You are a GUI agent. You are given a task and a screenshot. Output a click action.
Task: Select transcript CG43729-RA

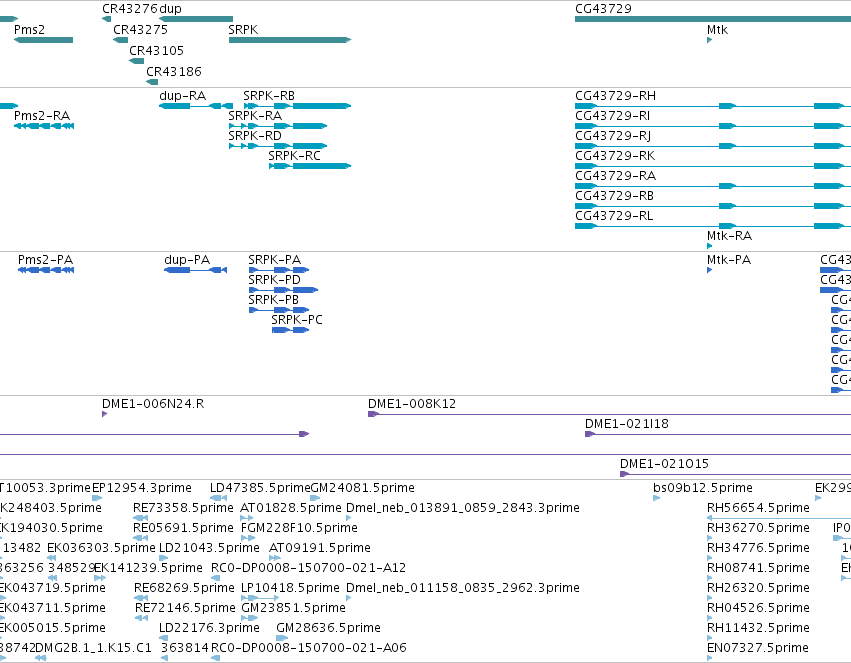pyautogui.click(x=713, y=186)
